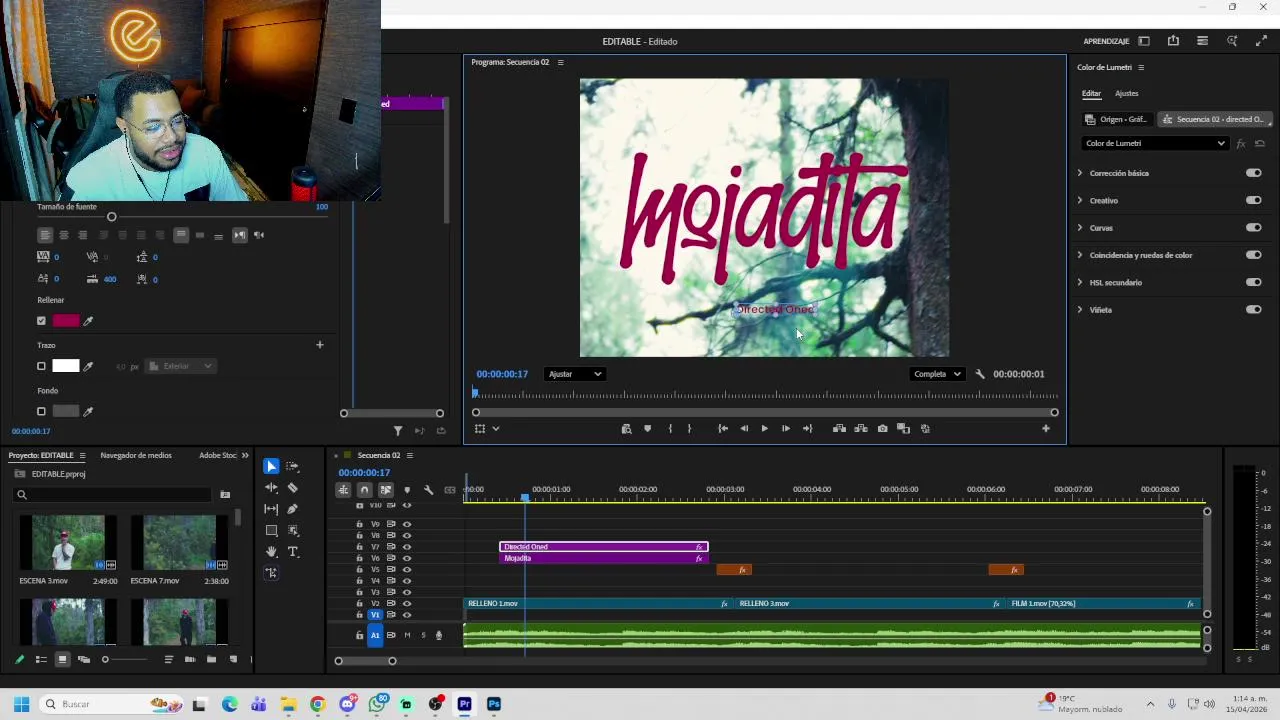Expand the Curvas section
This screenshot has height=720, width=1280.
pyautogui.click(x=1080, y=228)
